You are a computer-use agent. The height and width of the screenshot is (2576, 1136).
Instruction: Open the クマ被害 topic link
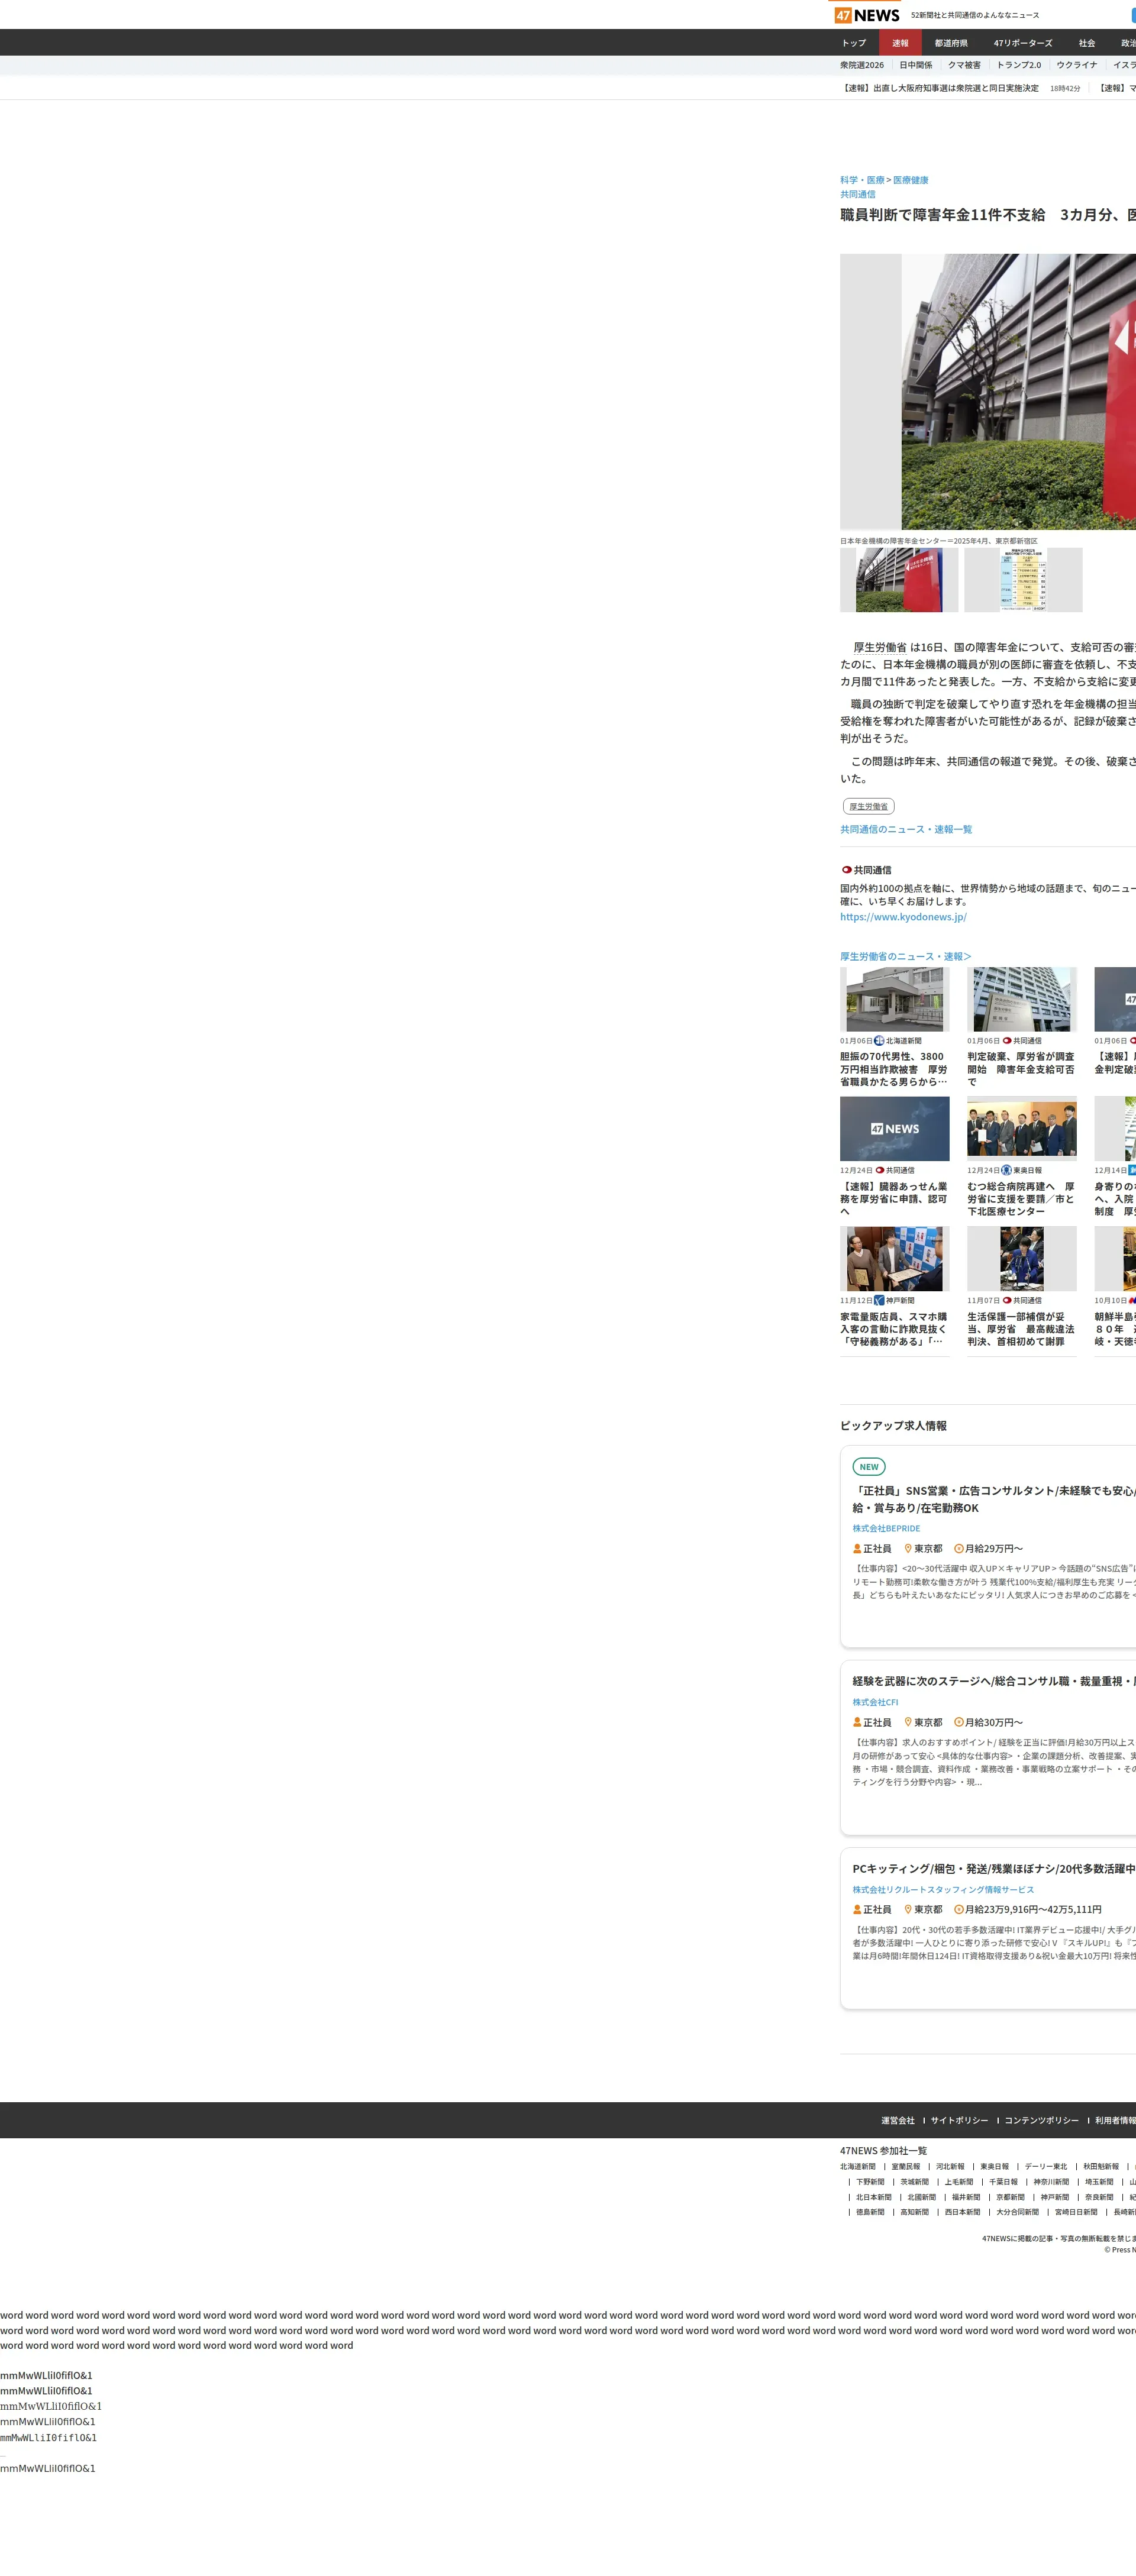pyautogui.click(x=964, y=65)
